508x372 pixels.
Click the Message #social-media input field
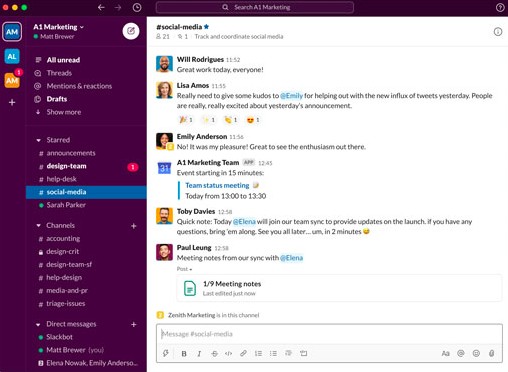point(329,334)
